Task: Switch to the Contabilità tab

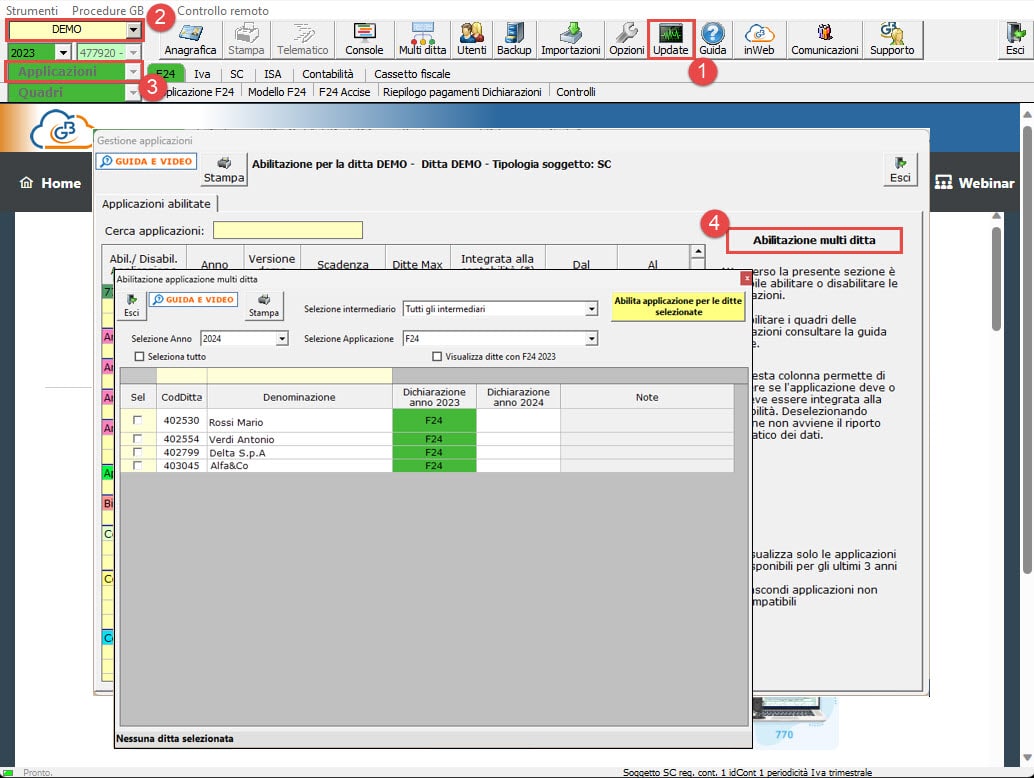Action: pos(327,74)
